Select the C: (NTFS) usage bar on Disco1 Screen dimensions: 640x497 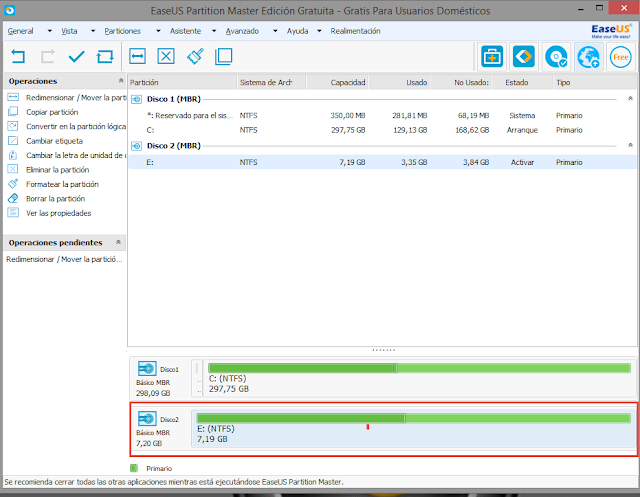tap(420, 368)
